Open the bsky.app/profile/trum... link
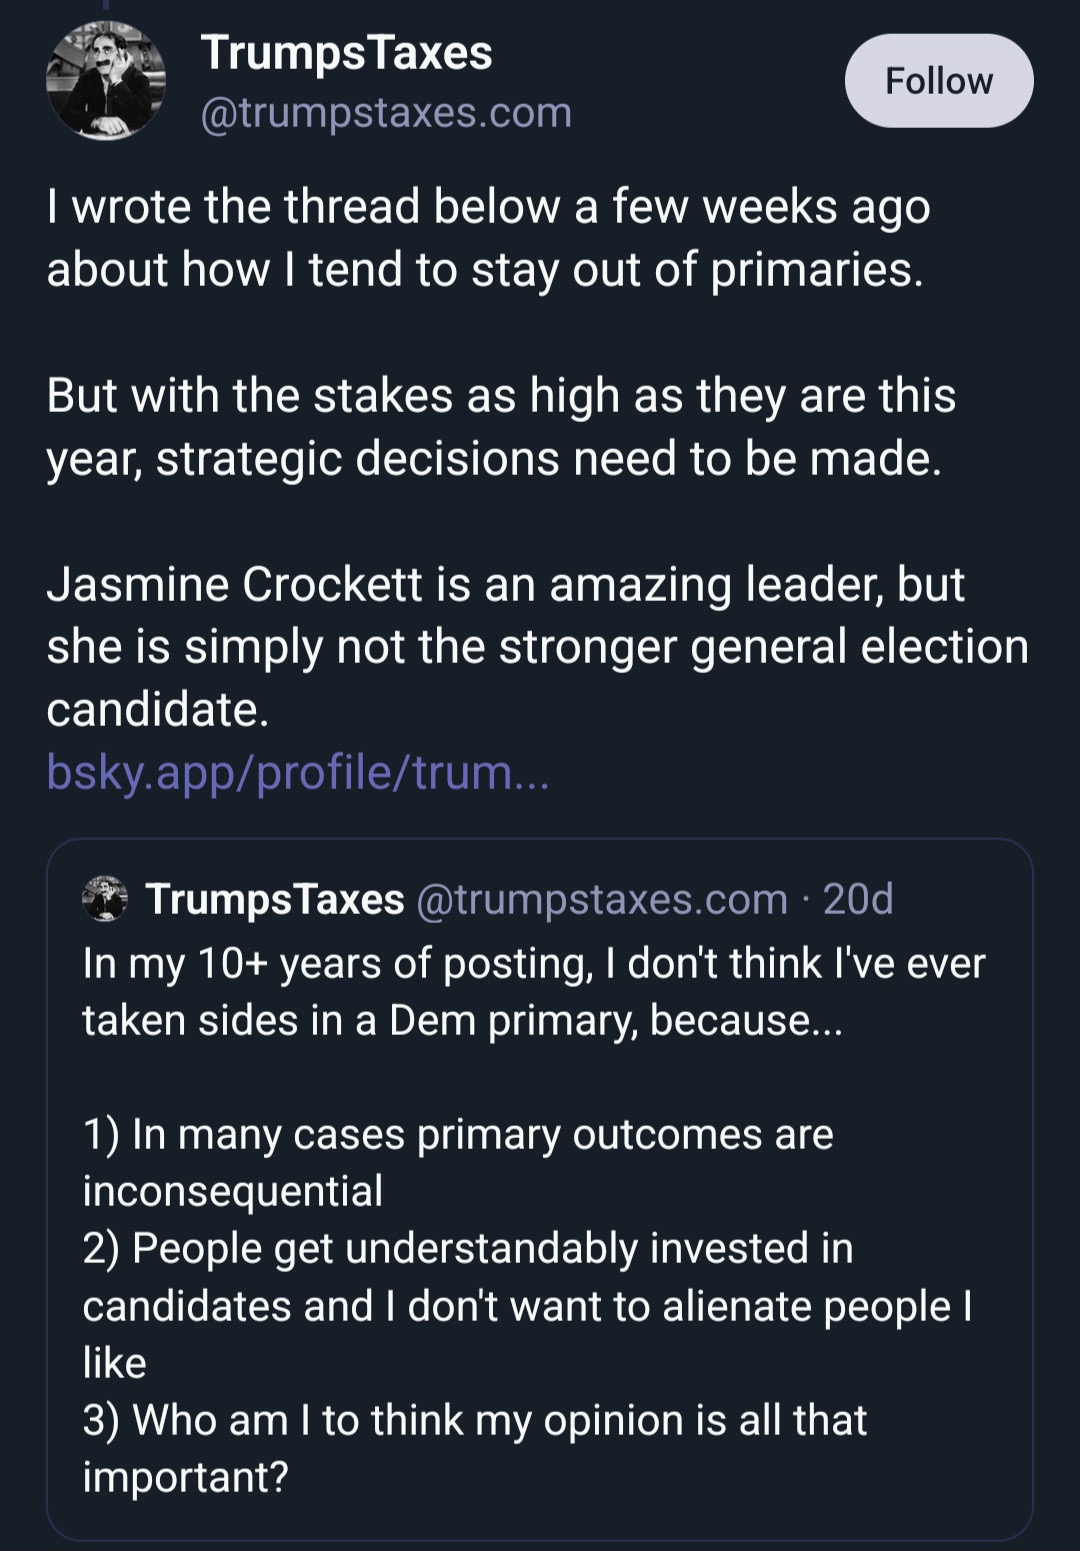Image resolution: width=1080 pixels, height=1551 pixels. 298,772
